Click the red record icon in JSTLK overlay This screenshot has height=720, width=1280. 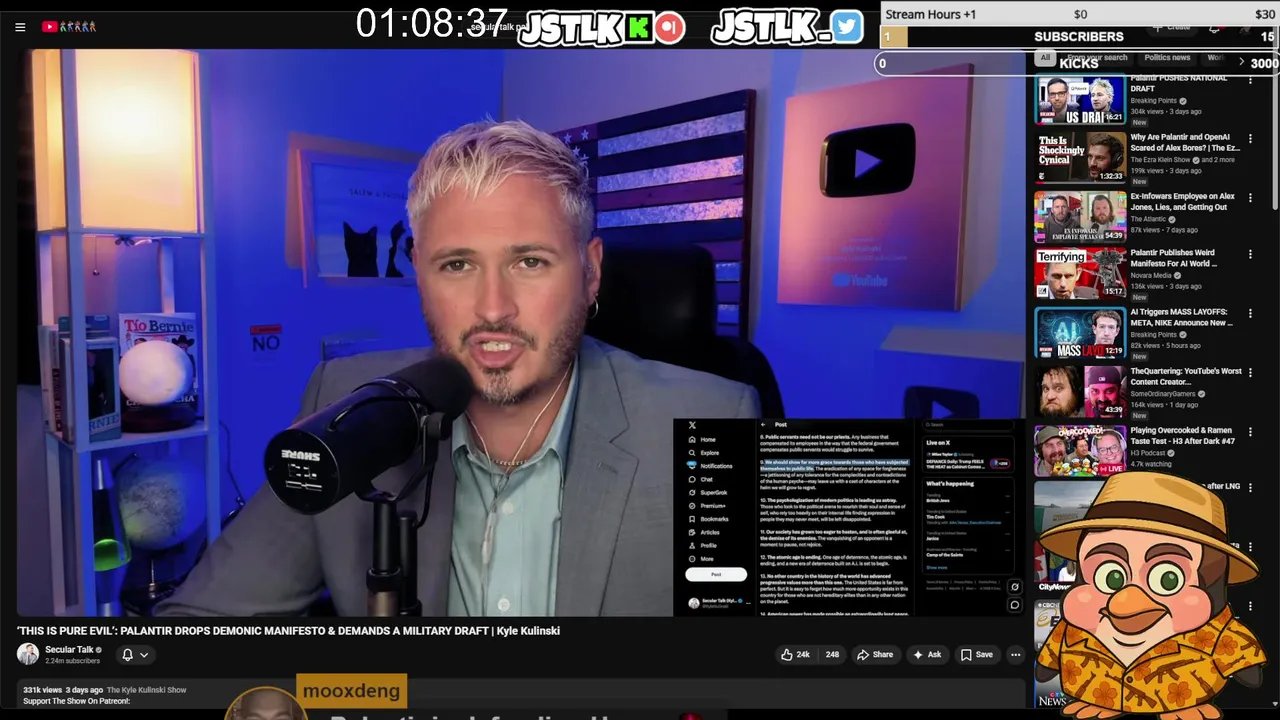click(x=670, y=28)
